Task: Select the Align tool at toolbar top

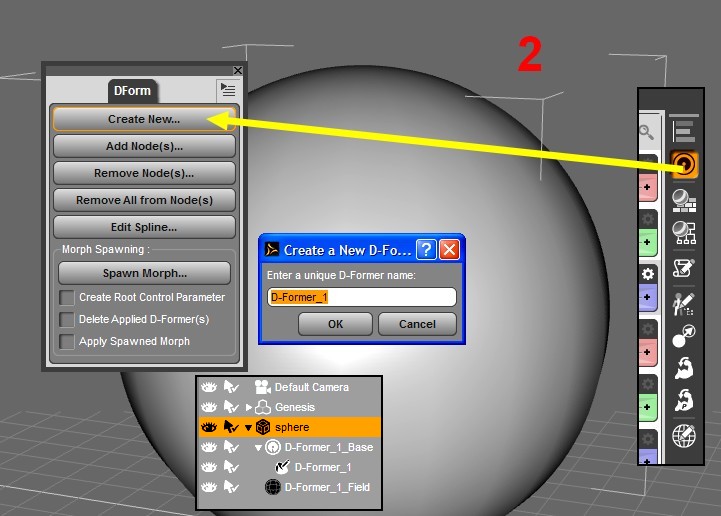Action: (x=684, y=129)
